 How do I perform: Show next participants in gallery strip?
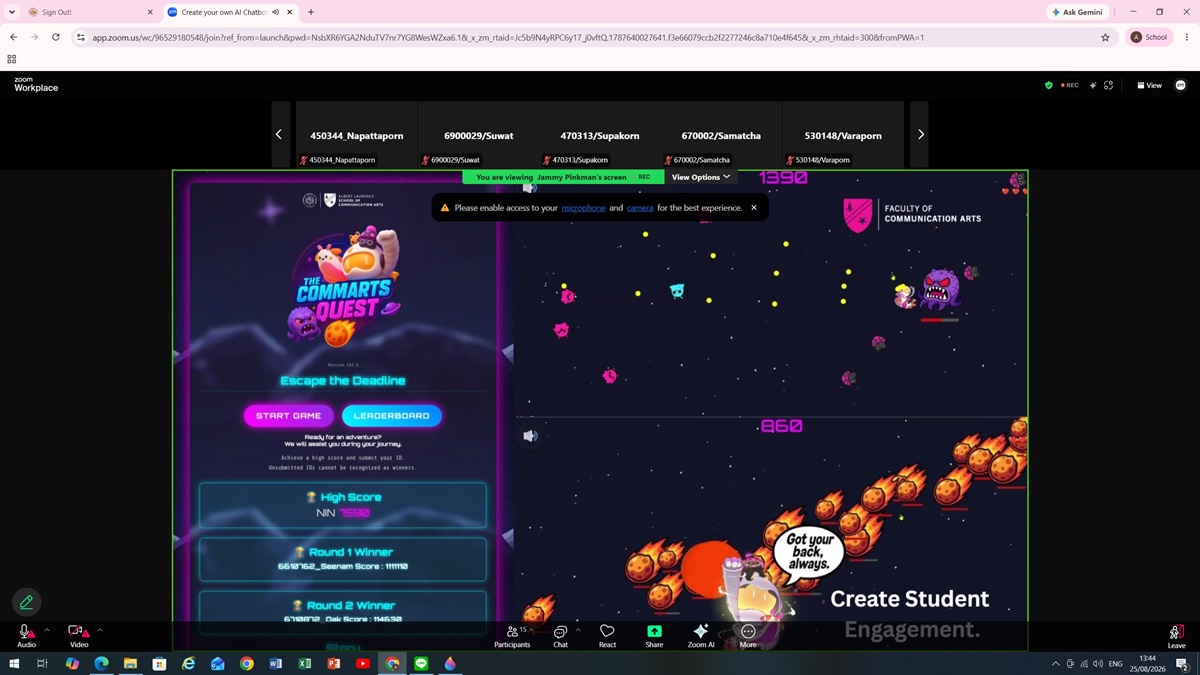(920, 134)
